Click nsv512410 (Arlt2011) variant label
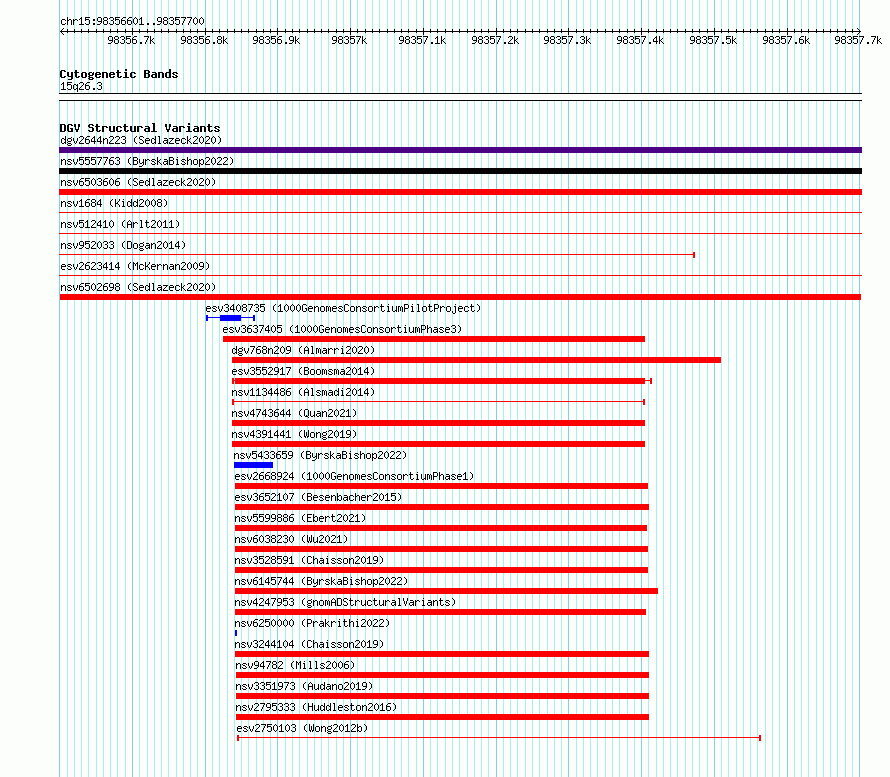 coord(120,224)
